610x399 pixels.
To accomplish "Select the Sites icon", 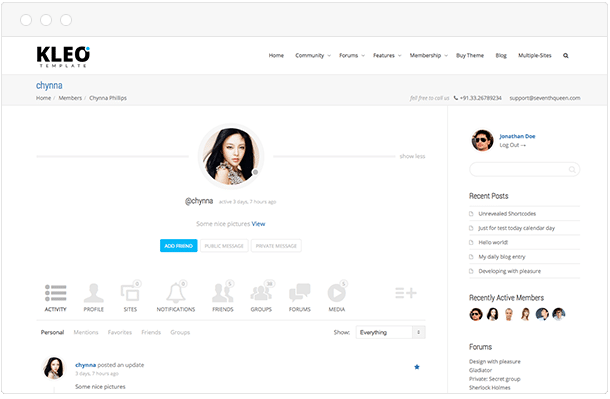I will tap(130, 292).
